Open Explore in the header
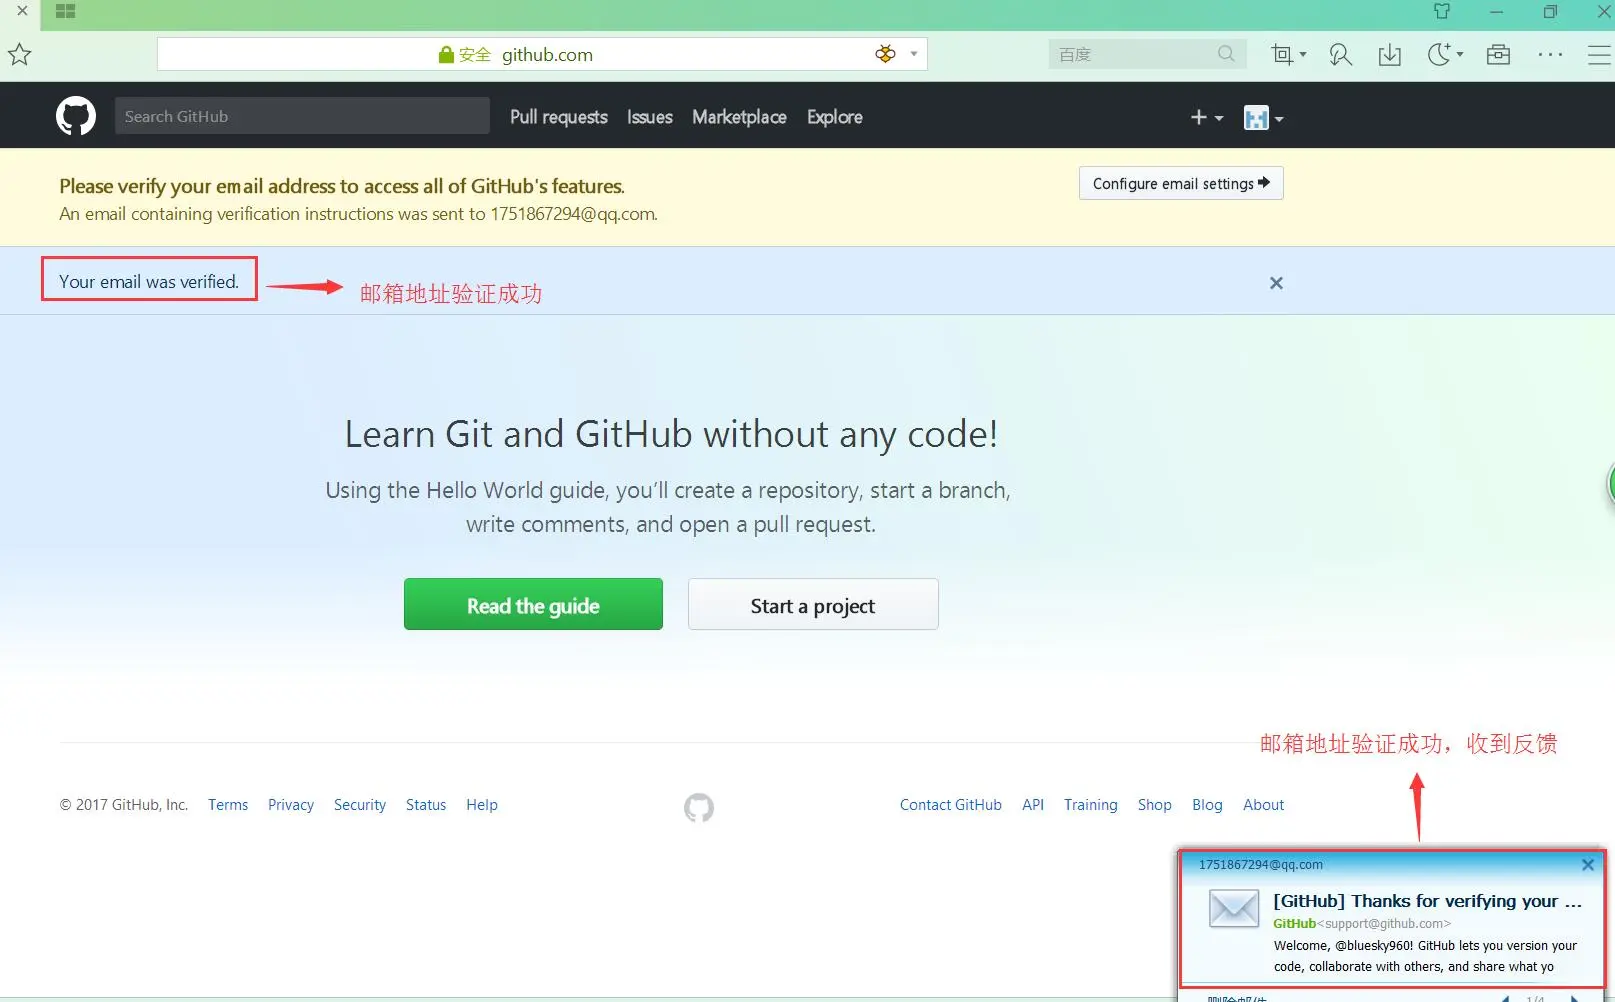1615x1002 pixels. pos(835,117)
